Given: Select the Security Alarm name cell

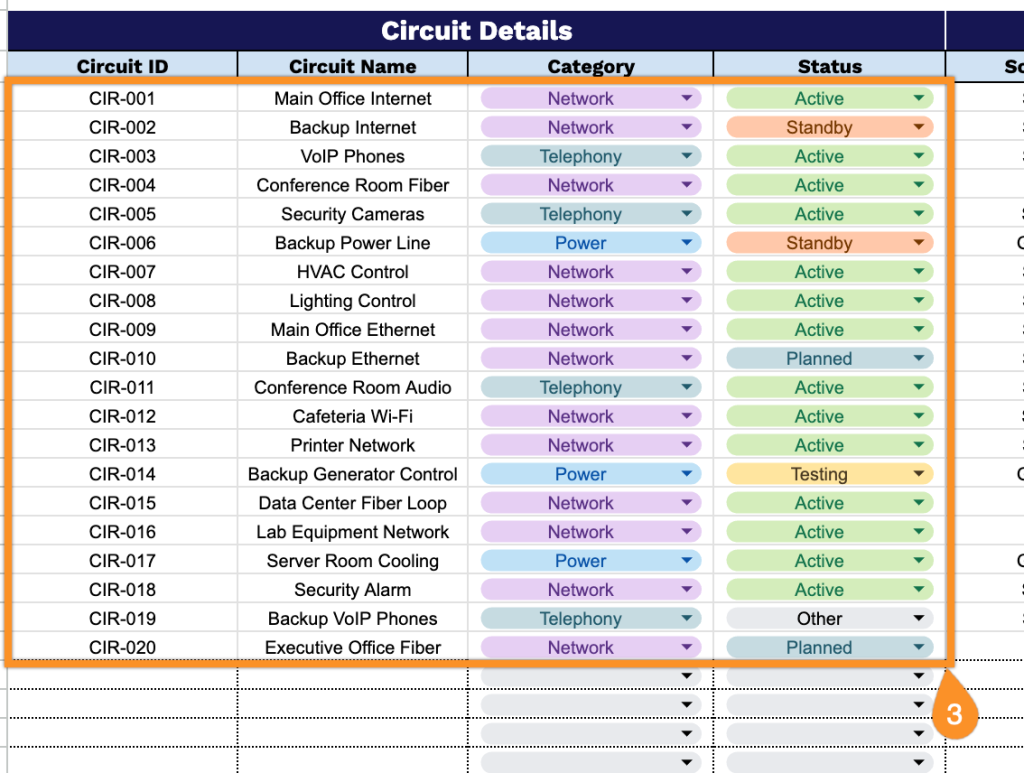Looking at the screenshot, I should [x=352, y=590].
